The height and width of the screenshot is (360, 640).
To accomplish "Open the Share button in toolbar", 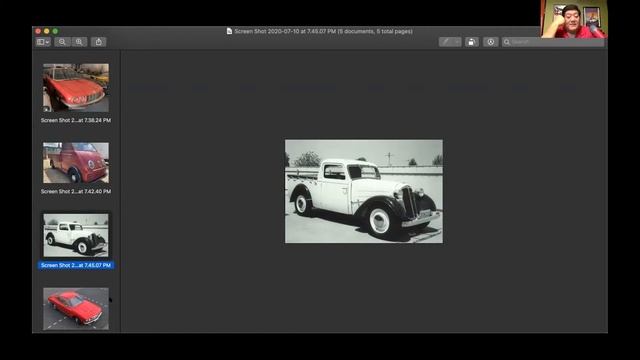I will click(x=99, y=42).
